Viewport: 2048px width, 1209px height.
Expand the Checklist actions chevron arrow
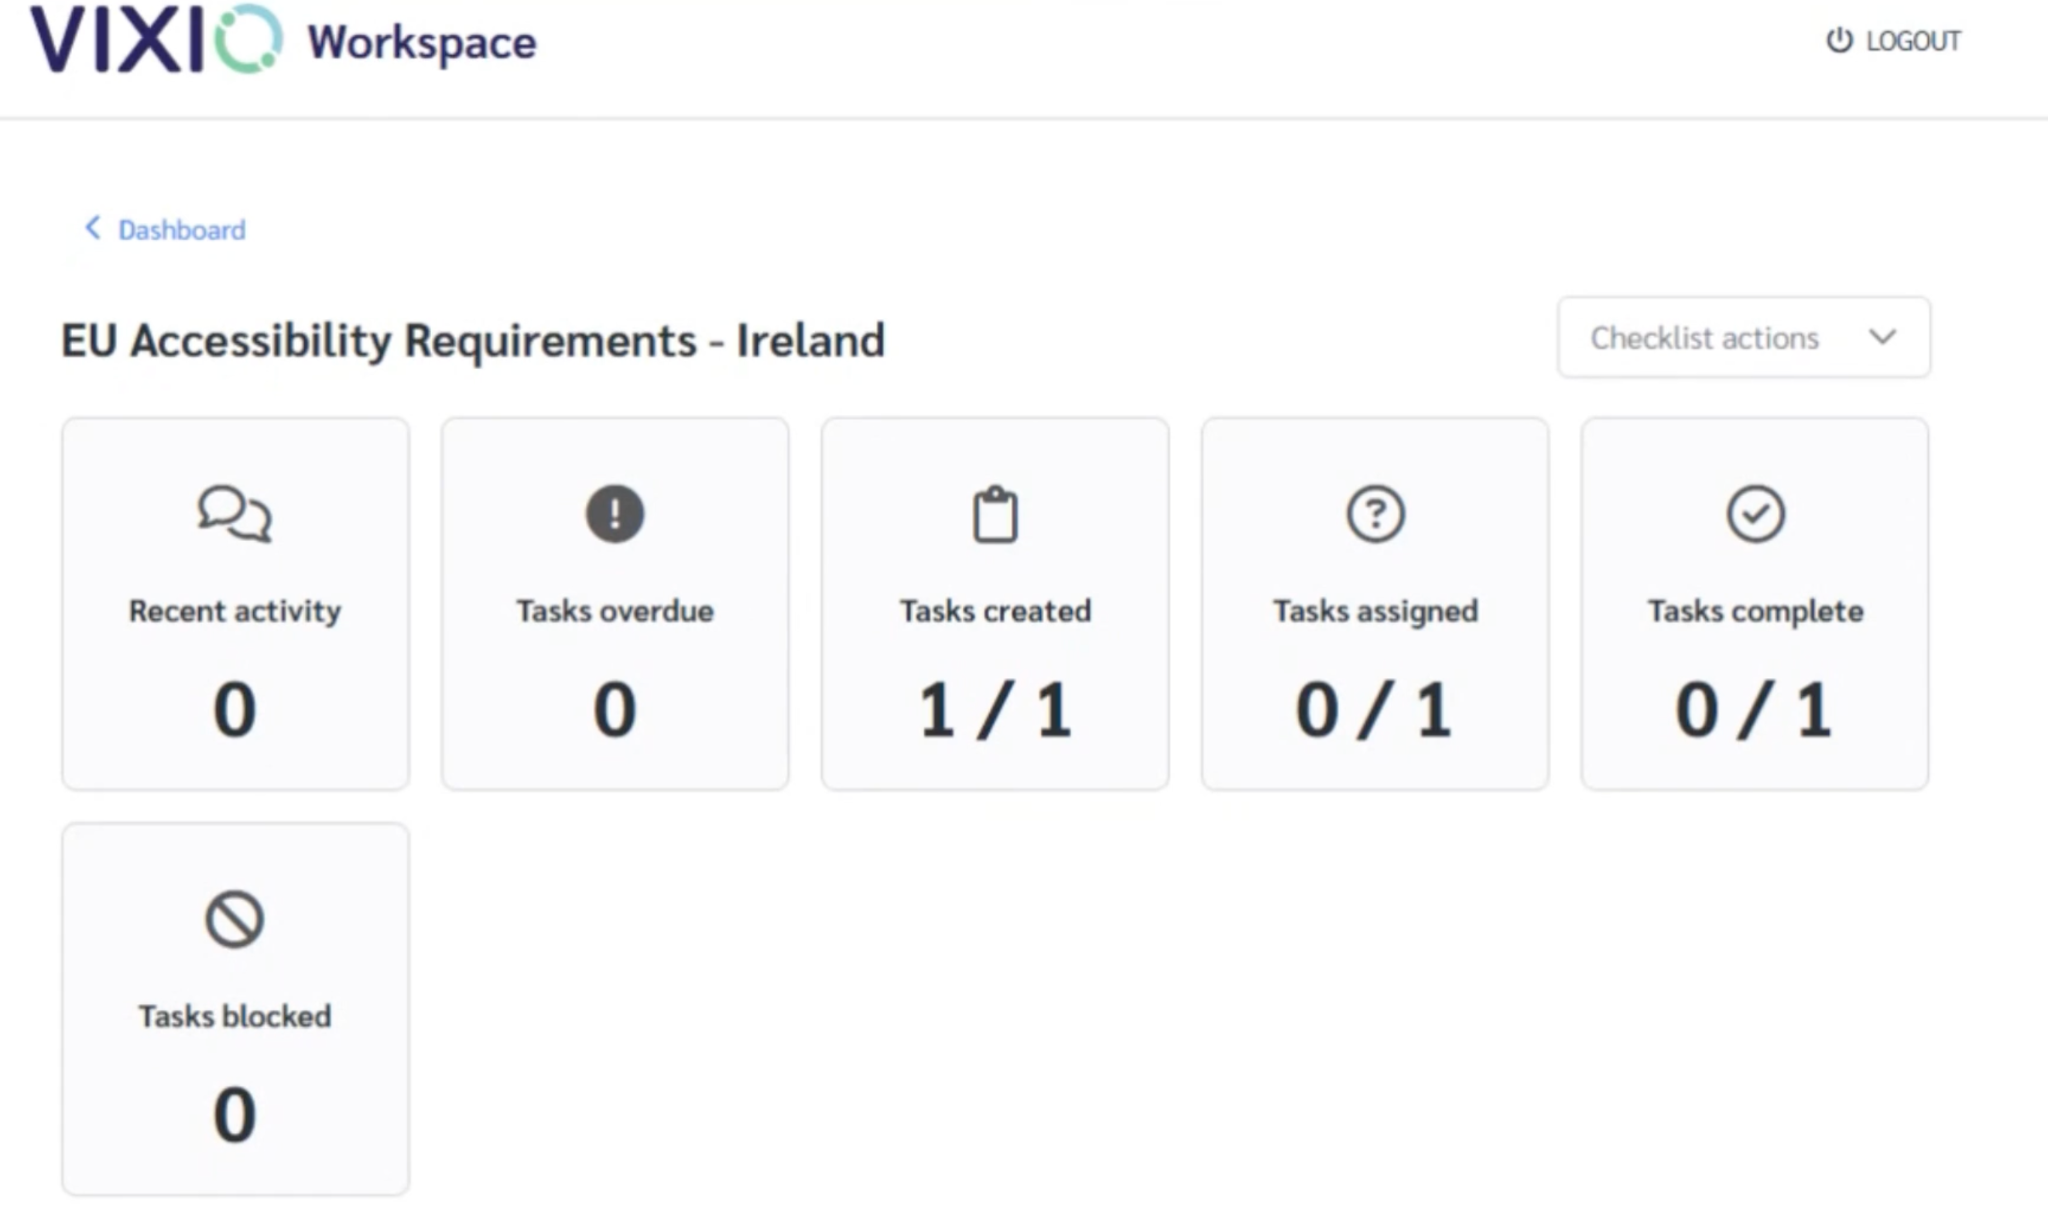pyautogui.click(x=1882, y=337)
